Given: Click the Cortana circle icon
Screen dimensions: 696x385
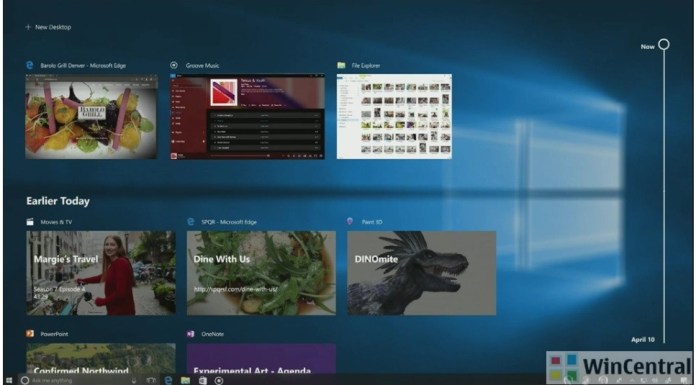Looking at the screenshot, I should 25,381.
